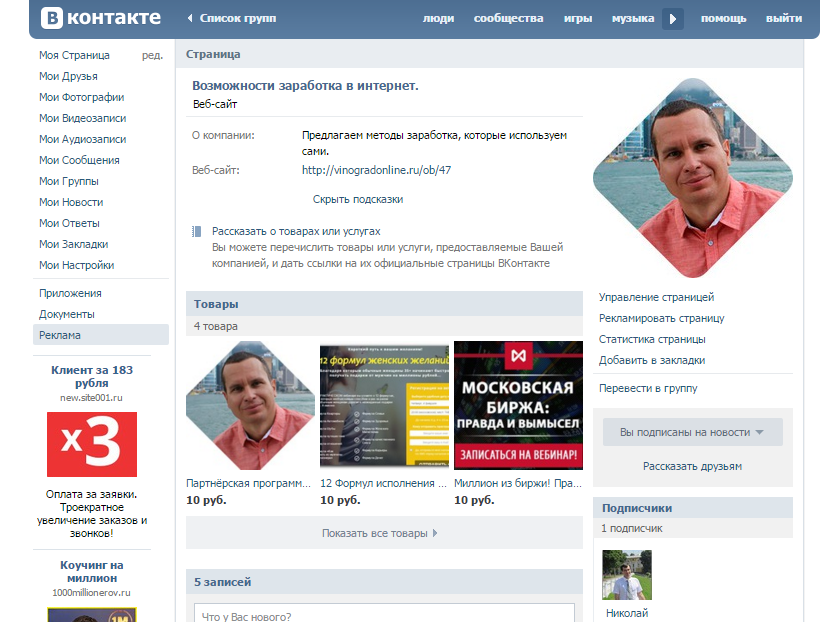Click the x3 advertisement image

[x=92, y=444]
